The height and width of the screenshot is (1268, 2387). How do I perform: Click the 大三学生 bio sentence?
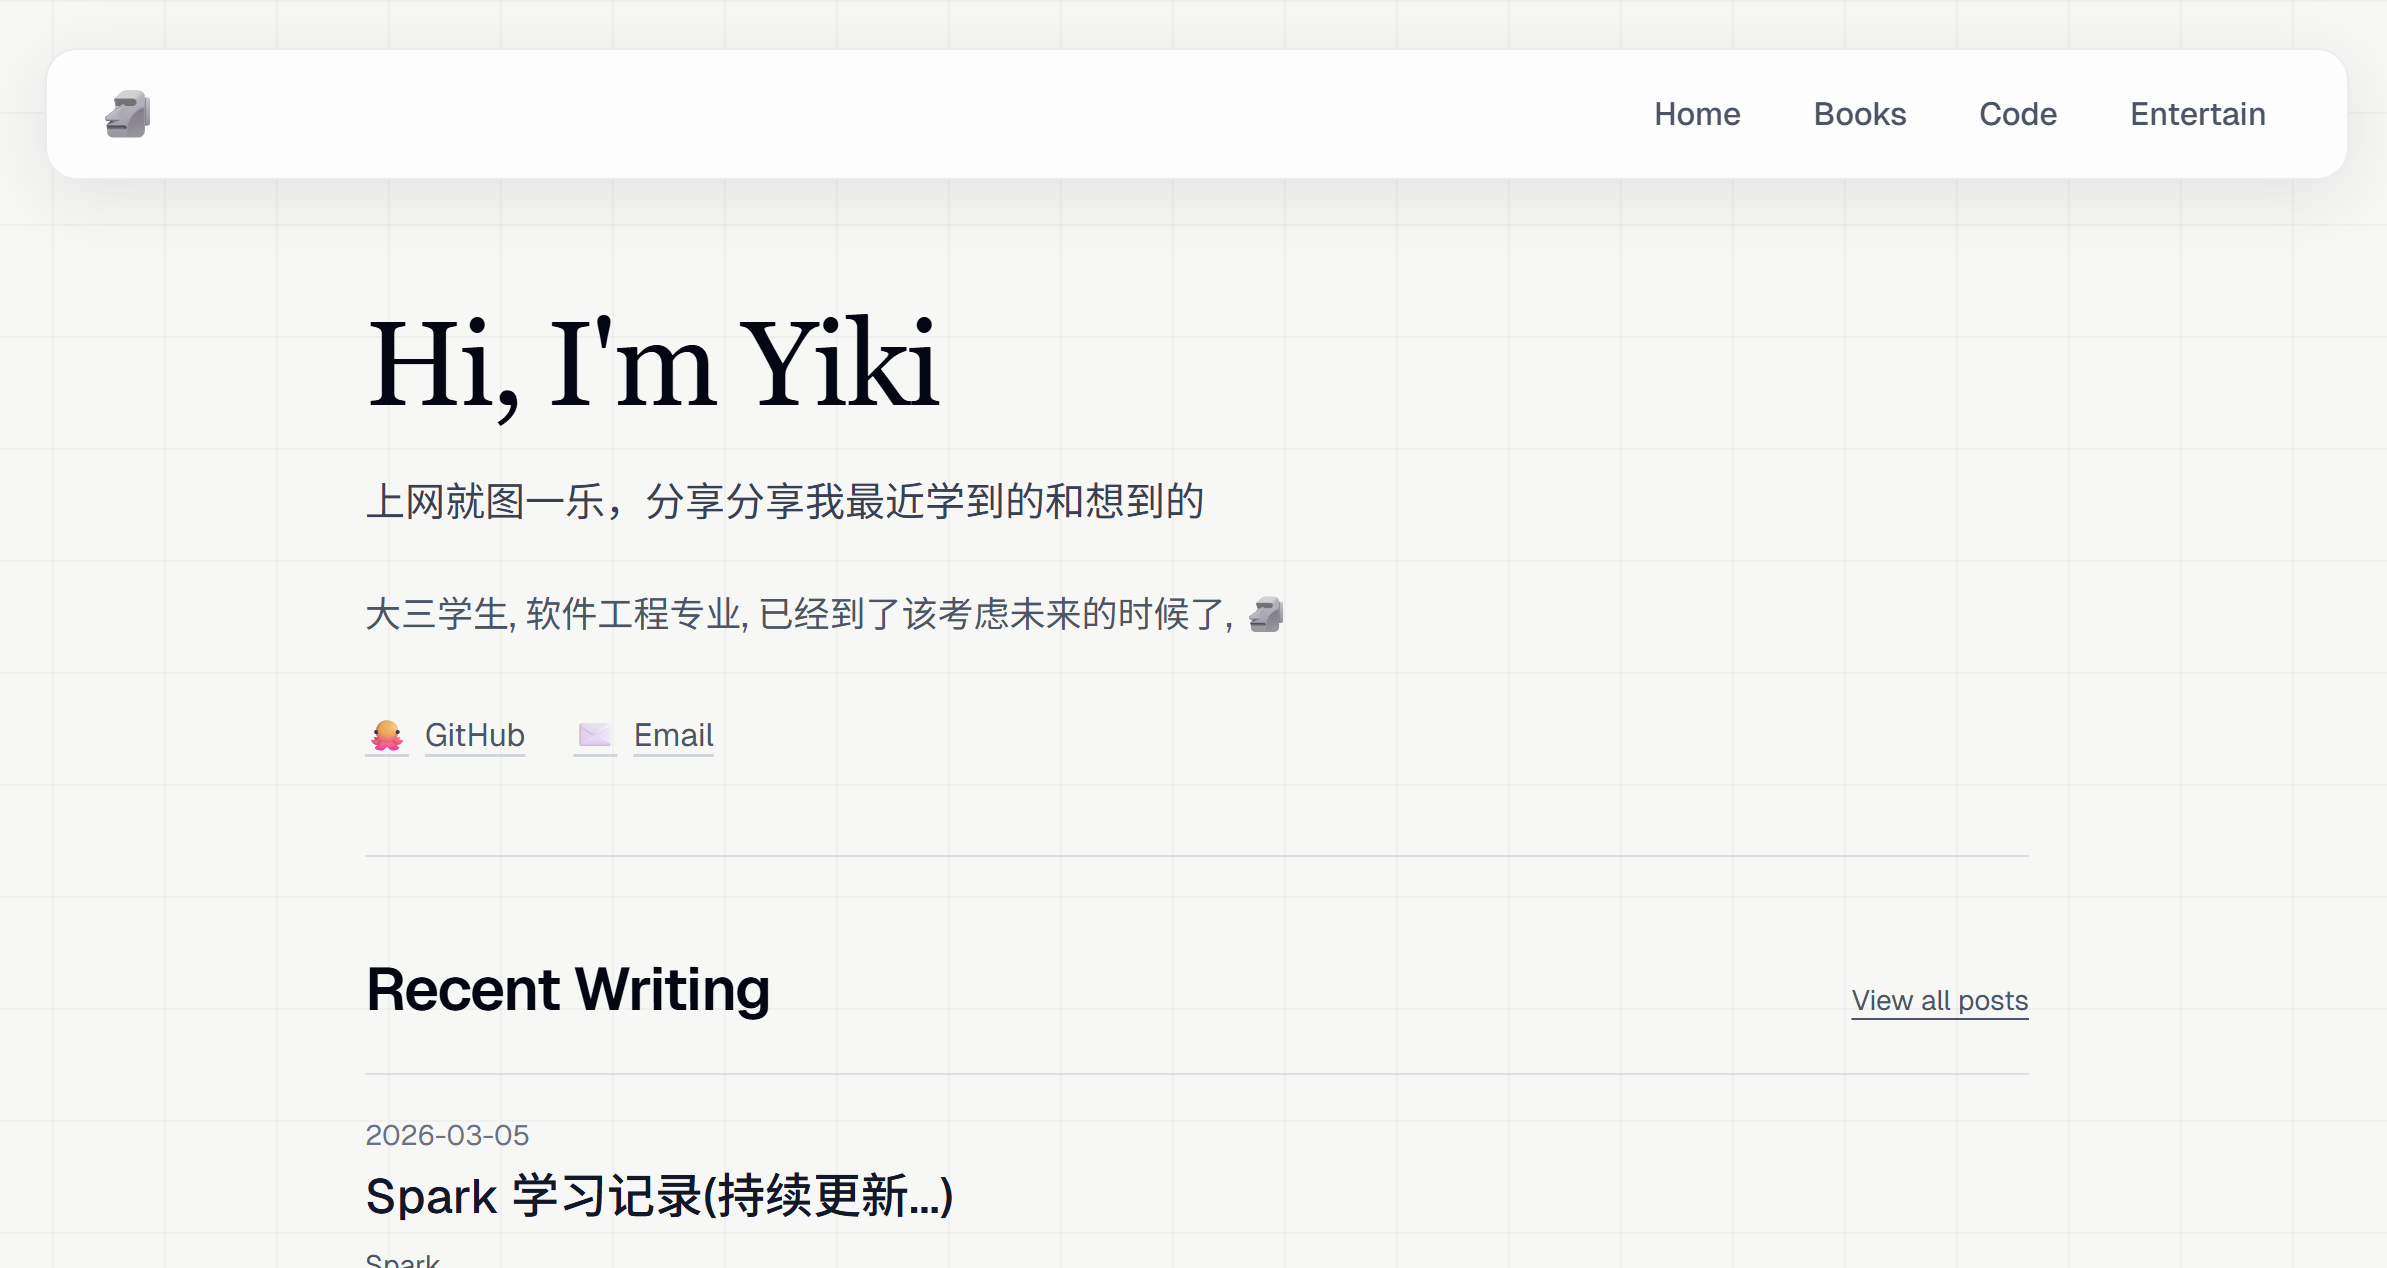[800, 614]
